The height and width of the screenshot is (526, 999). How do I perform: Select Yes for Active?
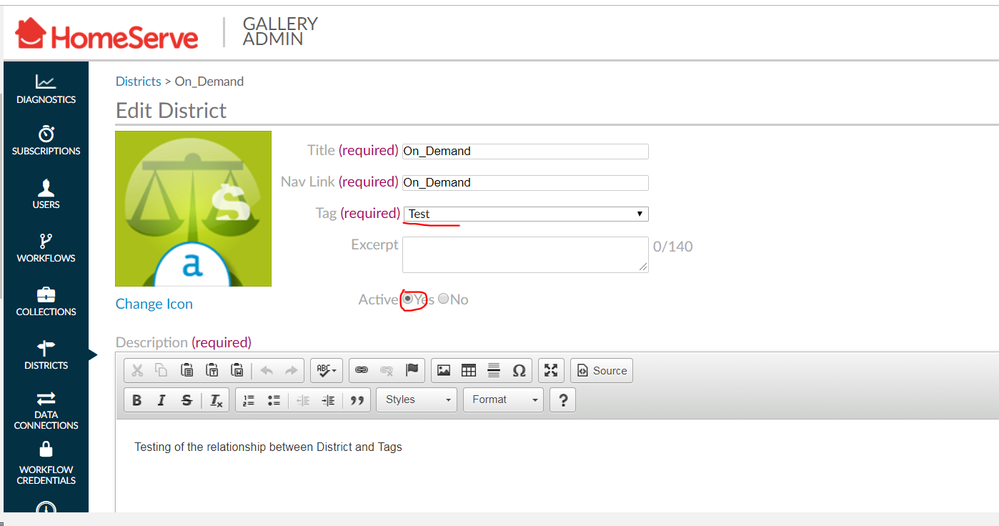click(x=408, y=299)
